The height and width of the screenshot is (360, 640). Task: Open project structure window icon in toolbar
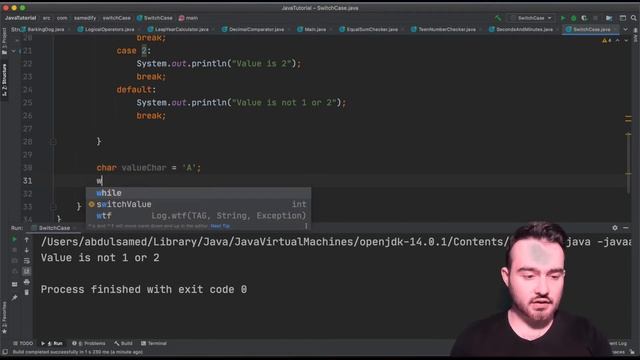[622, 18]
